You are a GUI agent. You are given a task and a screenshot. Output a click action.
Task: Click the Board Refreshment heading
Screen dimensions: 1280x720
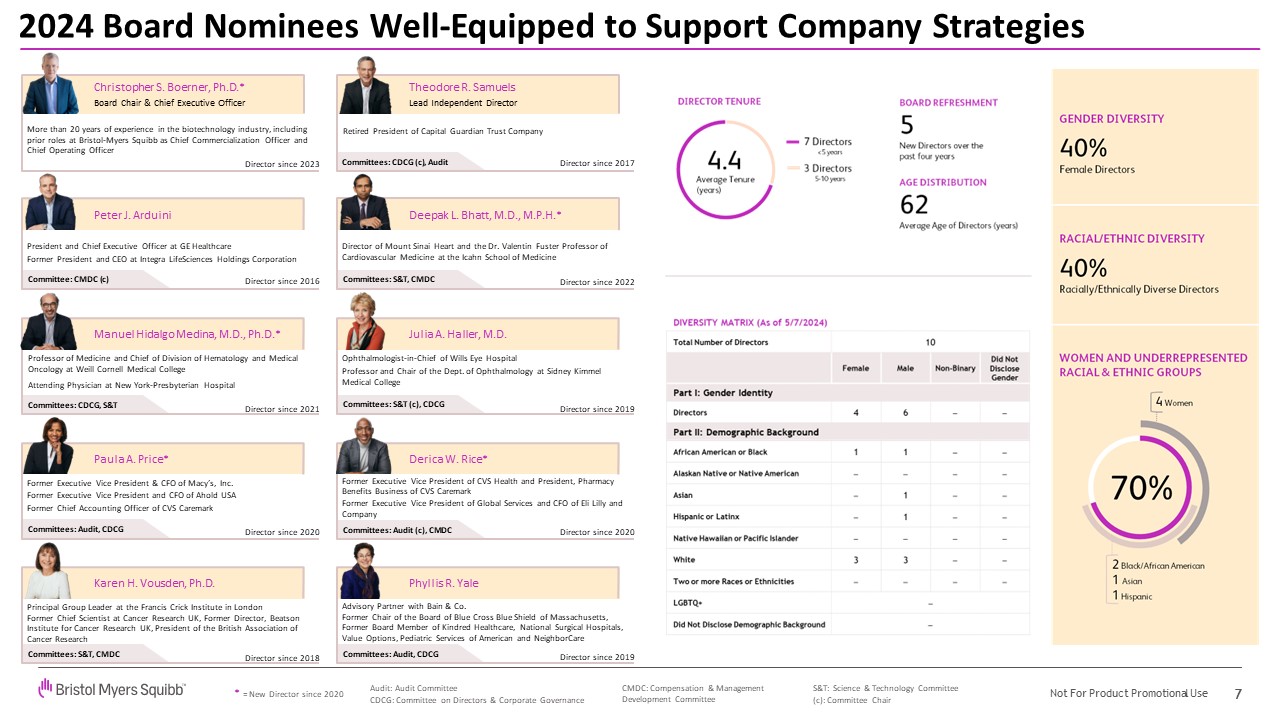(x=948, y=102)
